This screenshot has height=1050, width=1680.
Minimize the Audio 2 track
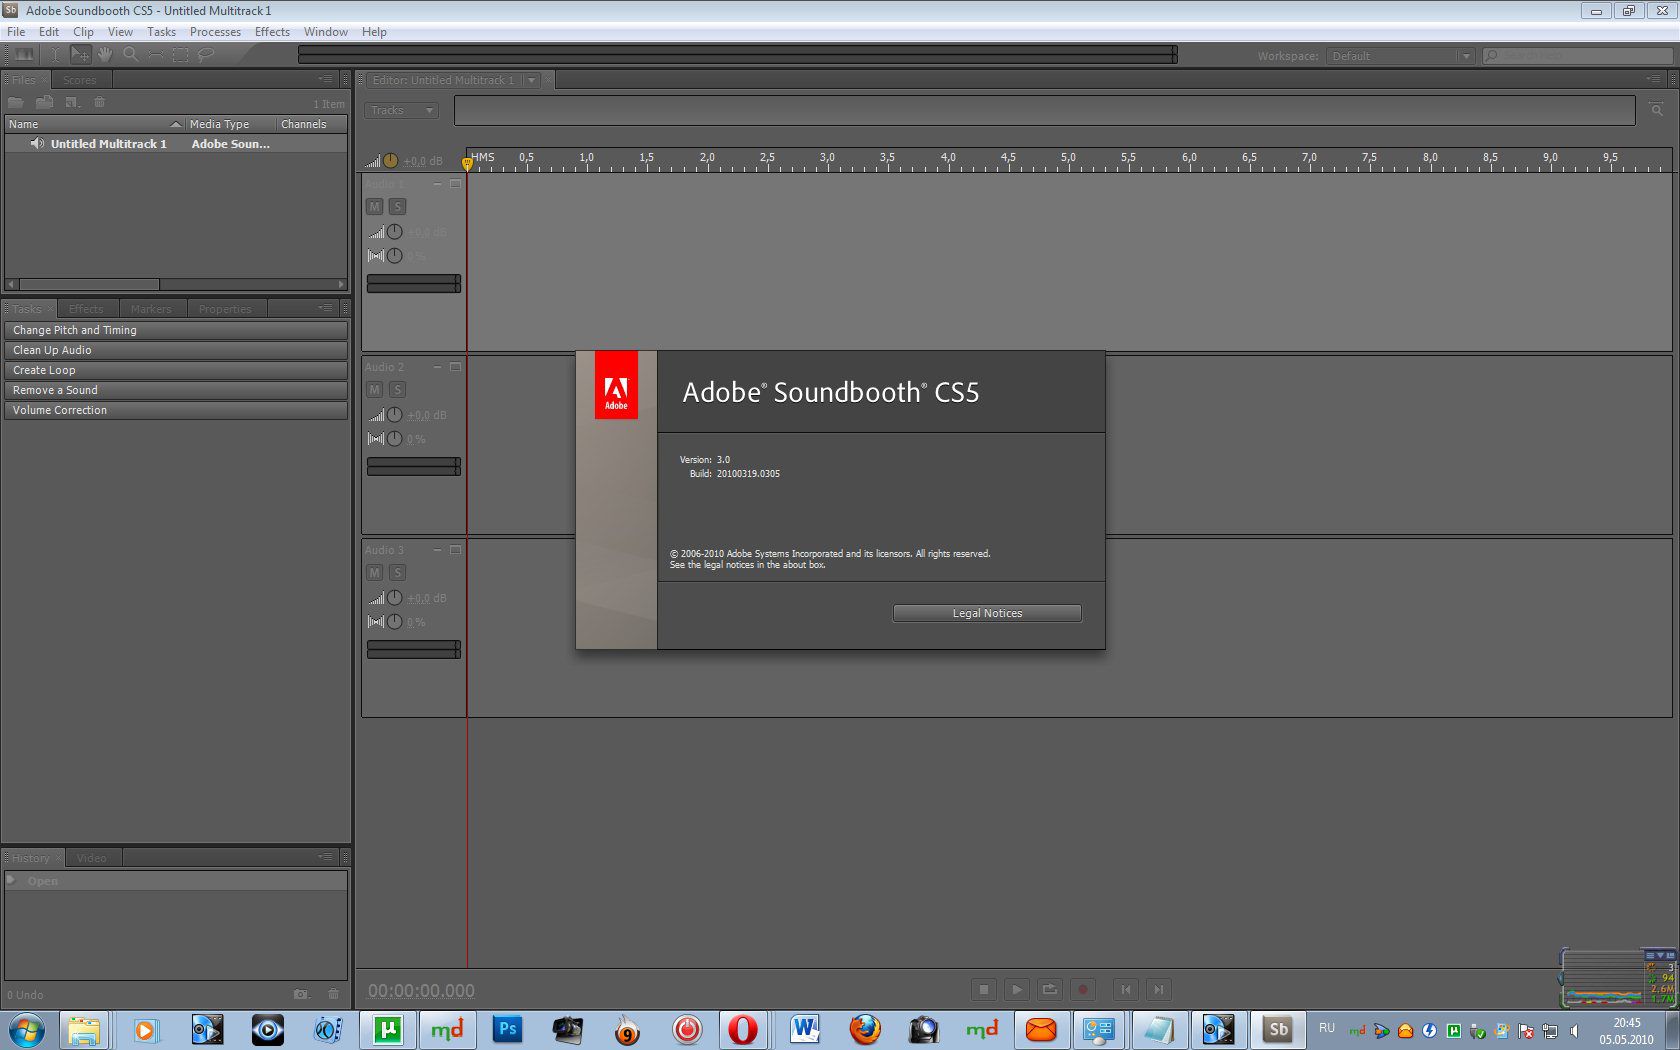[437, 367]
